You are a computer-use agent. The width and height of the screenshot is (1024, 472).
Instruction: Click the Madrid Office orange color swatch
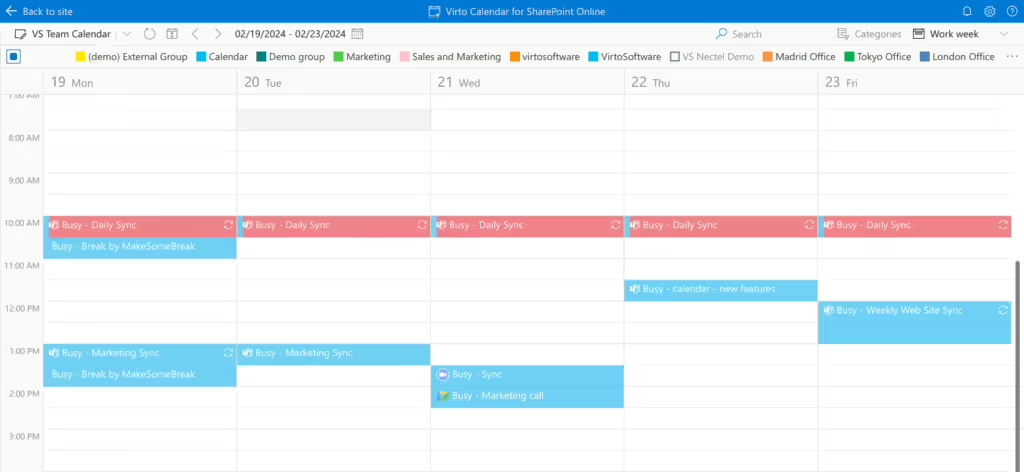(x=767, y=57)
